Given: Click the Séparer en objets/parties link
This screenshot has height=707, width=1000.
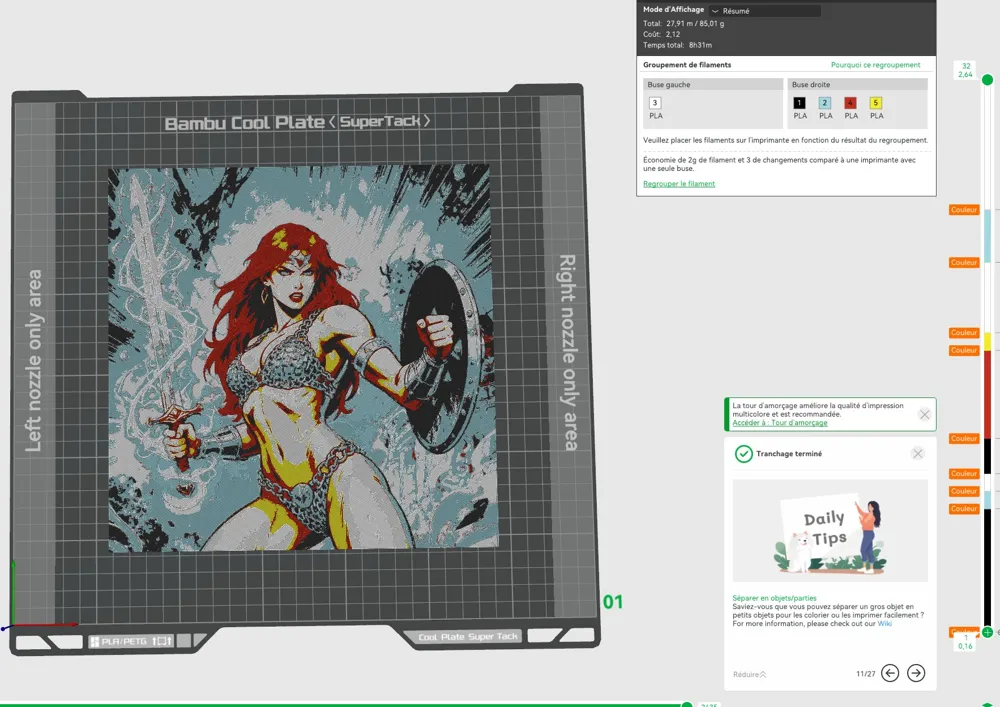Looking at the screenshot, I should coord(774,598).
